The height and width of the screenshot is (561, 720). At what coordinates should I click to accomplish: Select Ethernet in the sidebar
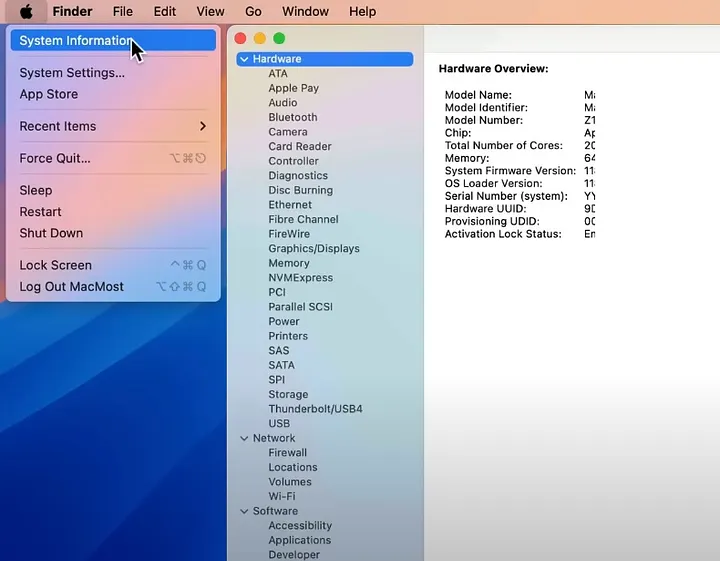click(290, 205)
